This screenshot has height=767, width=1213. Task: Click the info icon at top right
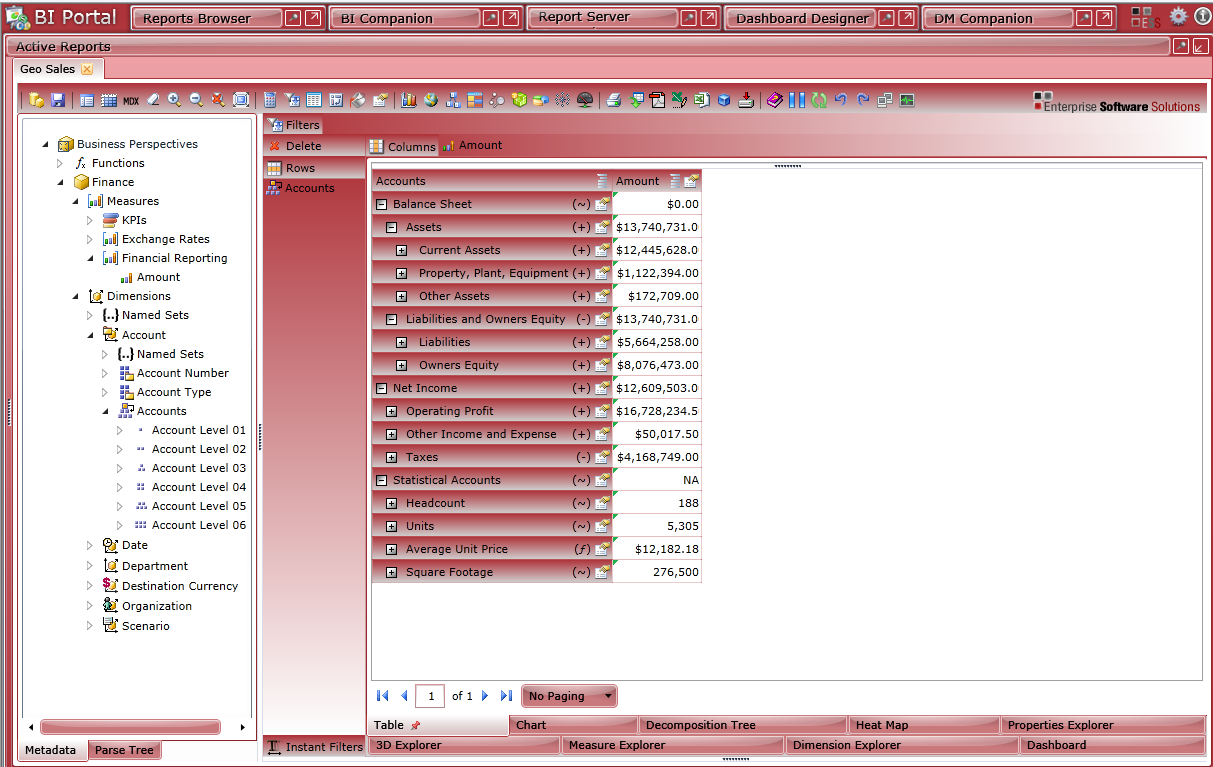[1203, 16]
